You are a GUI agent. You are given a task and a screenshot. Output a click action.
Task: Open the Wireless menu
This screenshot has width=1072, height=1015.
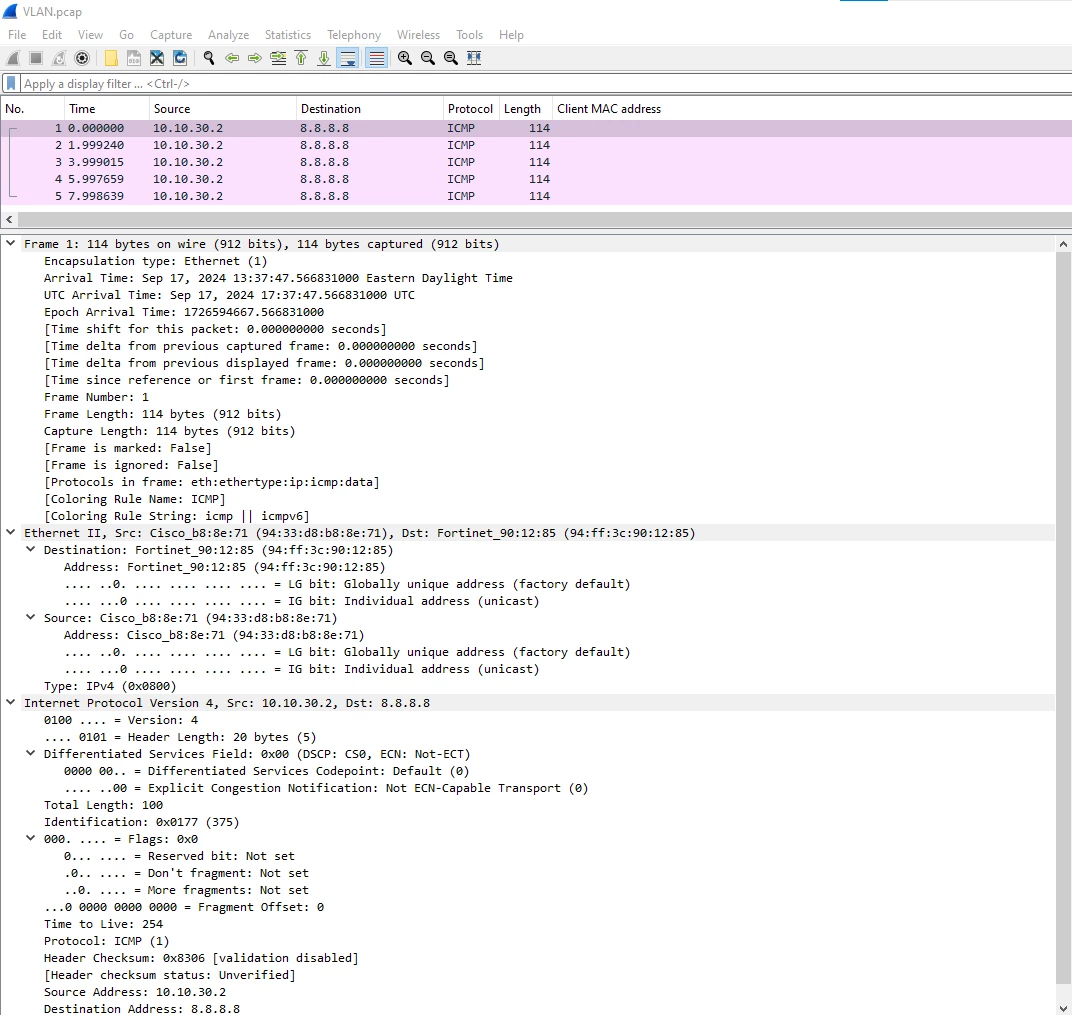pyautogui.click(x=418, y=35)
